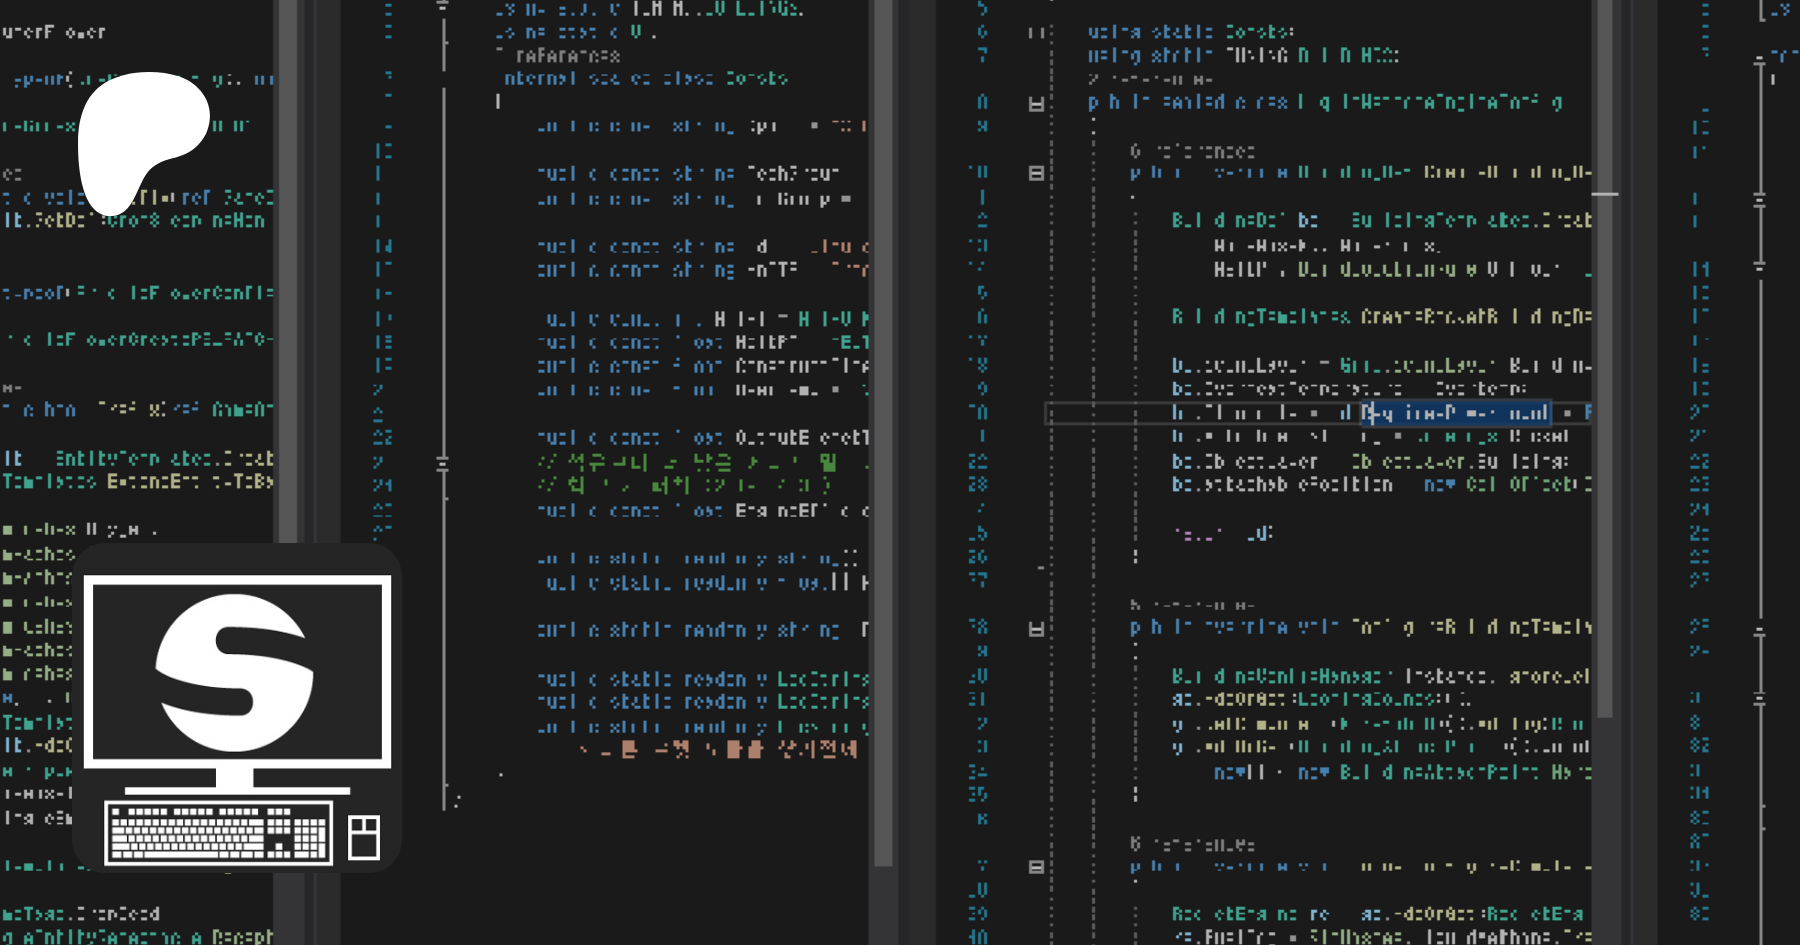Click the "6 references" code lens above second method
The height and width of the screenshot is (945, 1800).
tap(1191, 151)
